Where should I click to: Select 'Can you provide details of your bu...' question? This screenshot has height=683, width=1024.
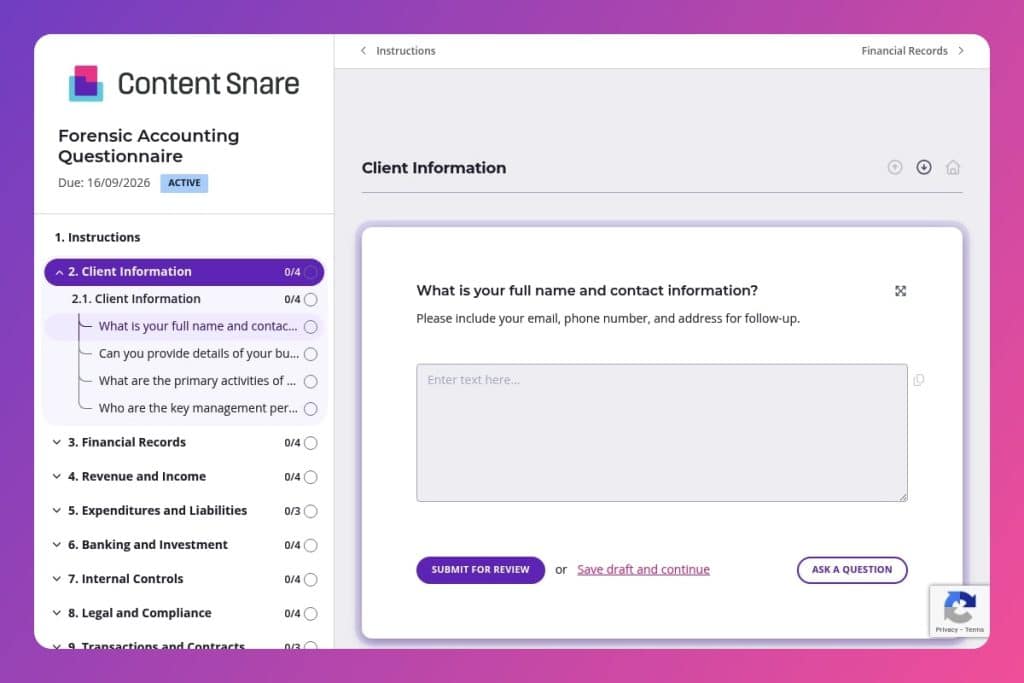pyautogui.click(x=199, y=353)
